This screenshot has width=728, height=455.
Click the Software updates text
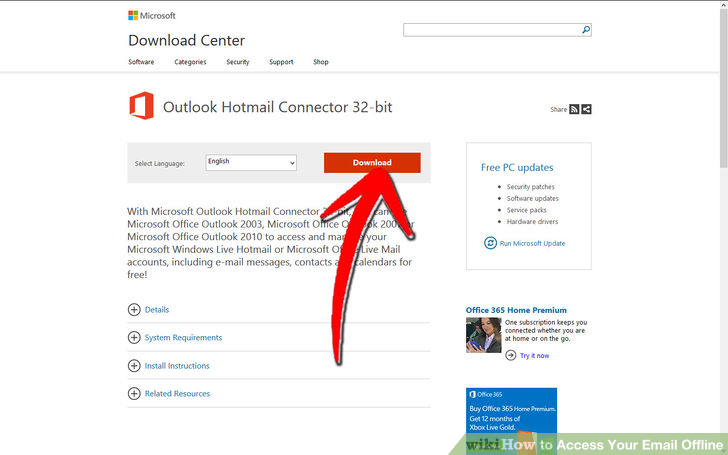click(533, 198)
